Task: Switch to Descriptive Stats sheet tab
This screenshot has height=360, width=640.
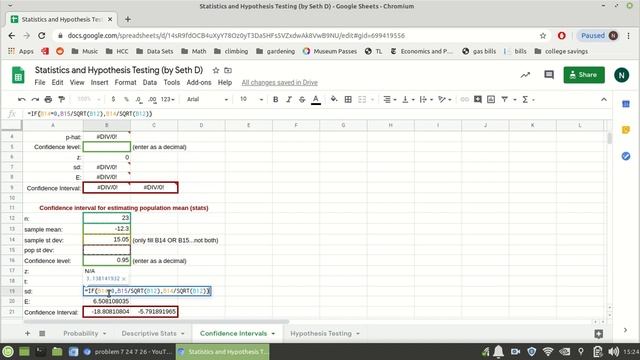Action: coord(149,333)
